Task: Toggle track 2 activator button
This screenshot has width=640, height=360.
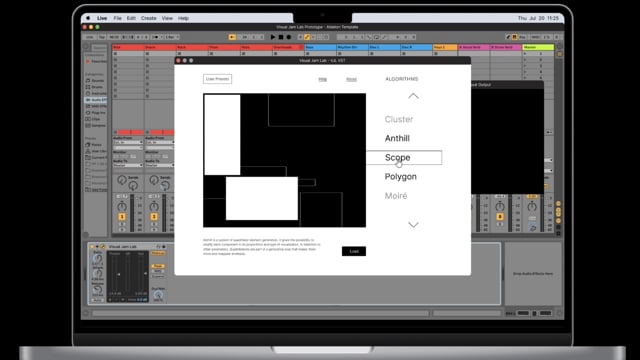Action: [x=154, y=217]
